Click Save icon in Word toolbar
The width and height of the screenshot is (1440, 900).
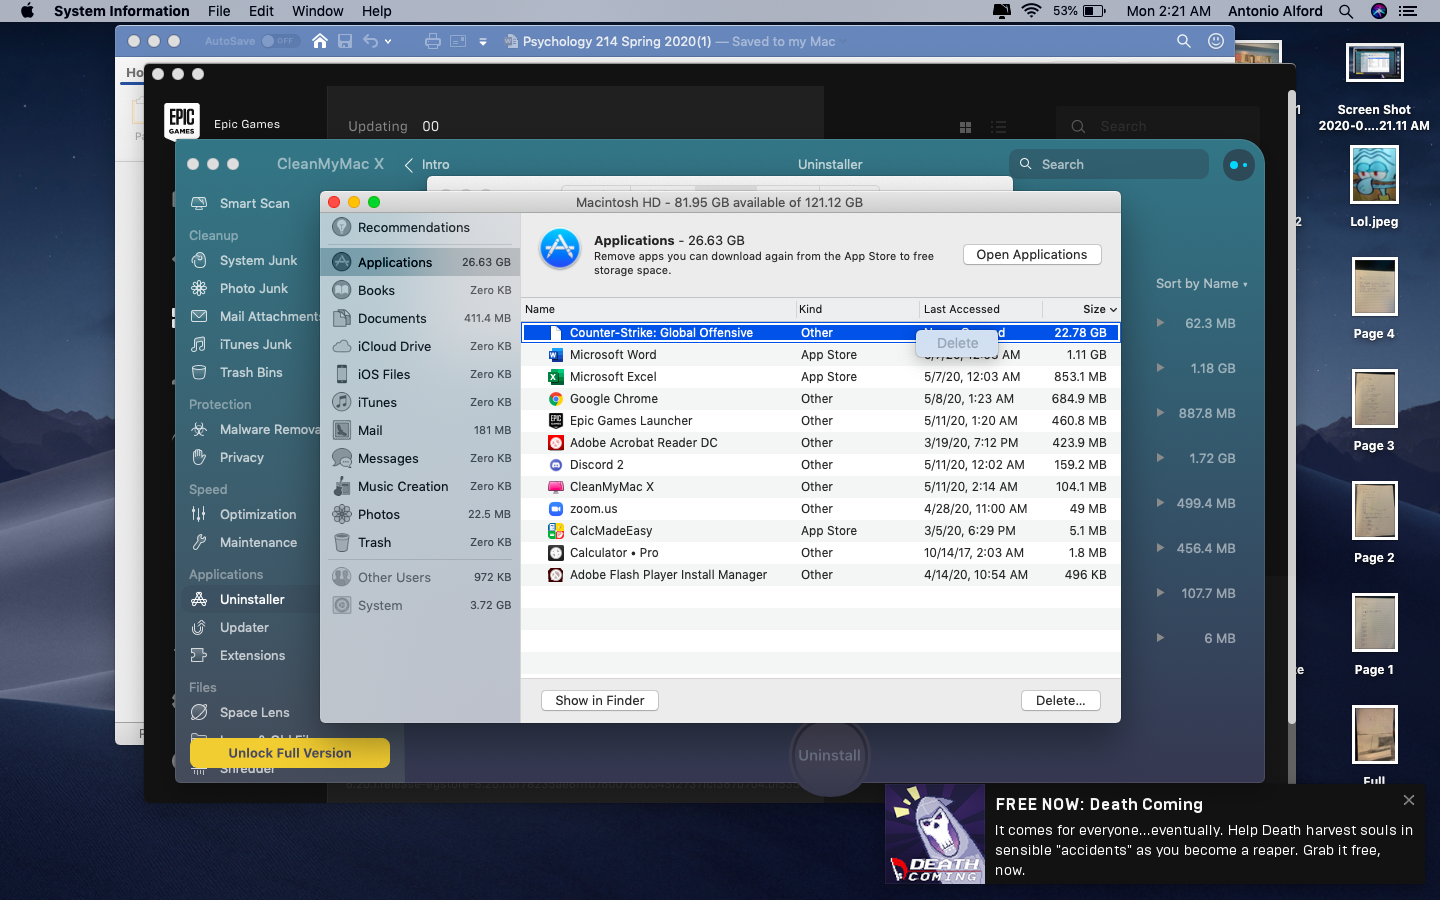345,41
